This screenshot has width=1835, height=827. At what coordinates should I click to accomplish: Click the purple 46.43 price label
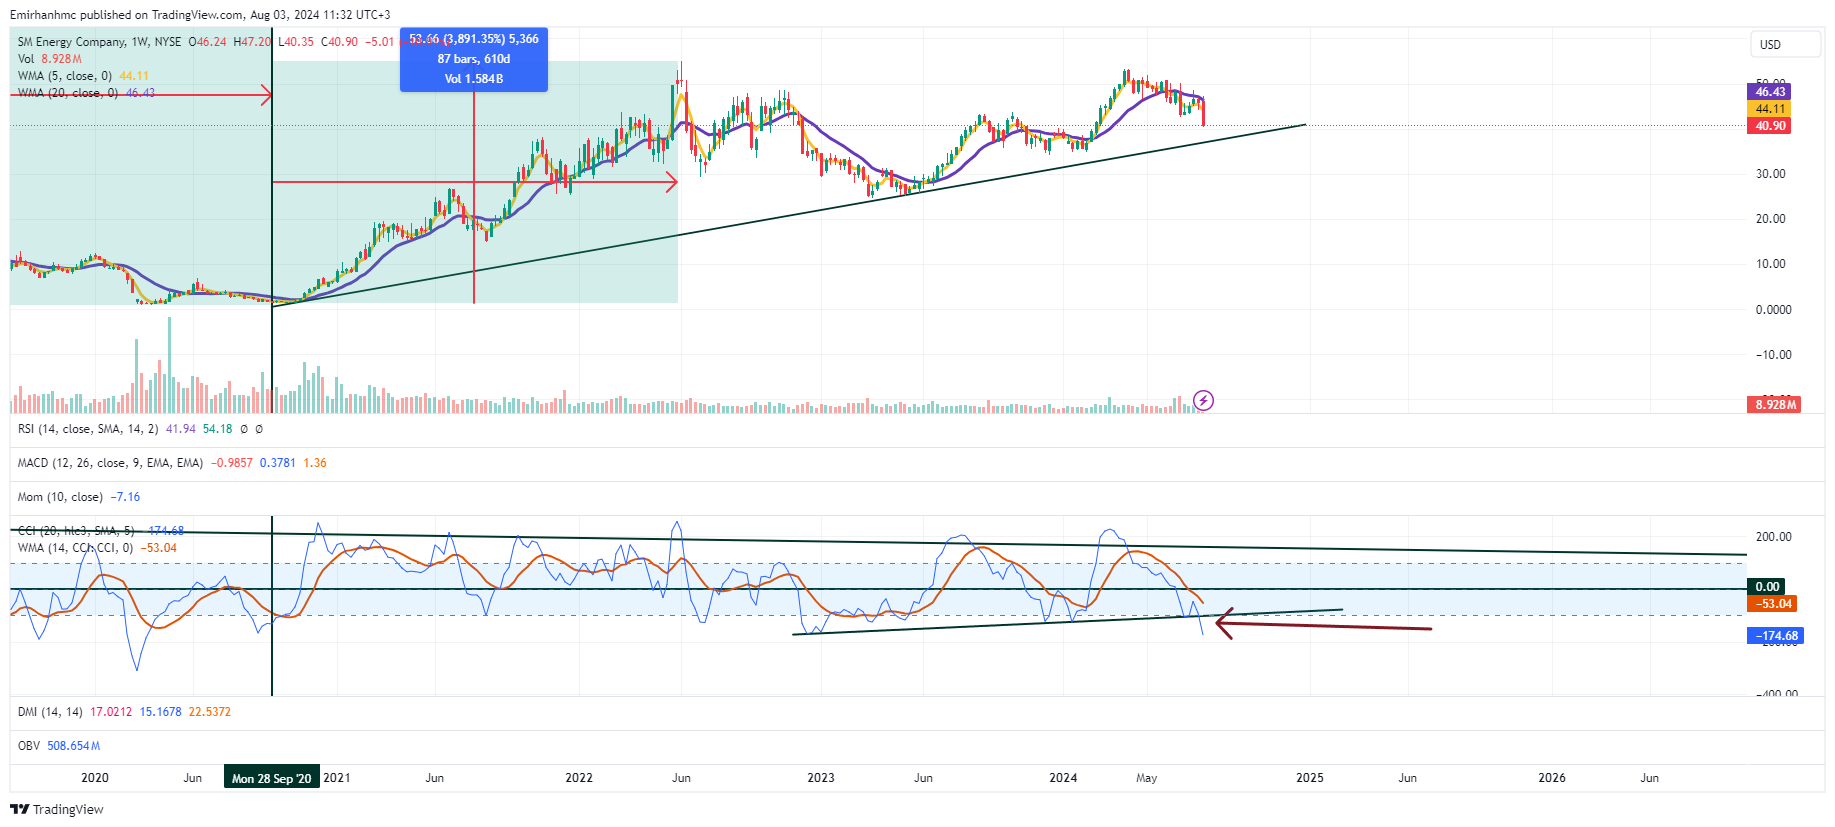1769,92
